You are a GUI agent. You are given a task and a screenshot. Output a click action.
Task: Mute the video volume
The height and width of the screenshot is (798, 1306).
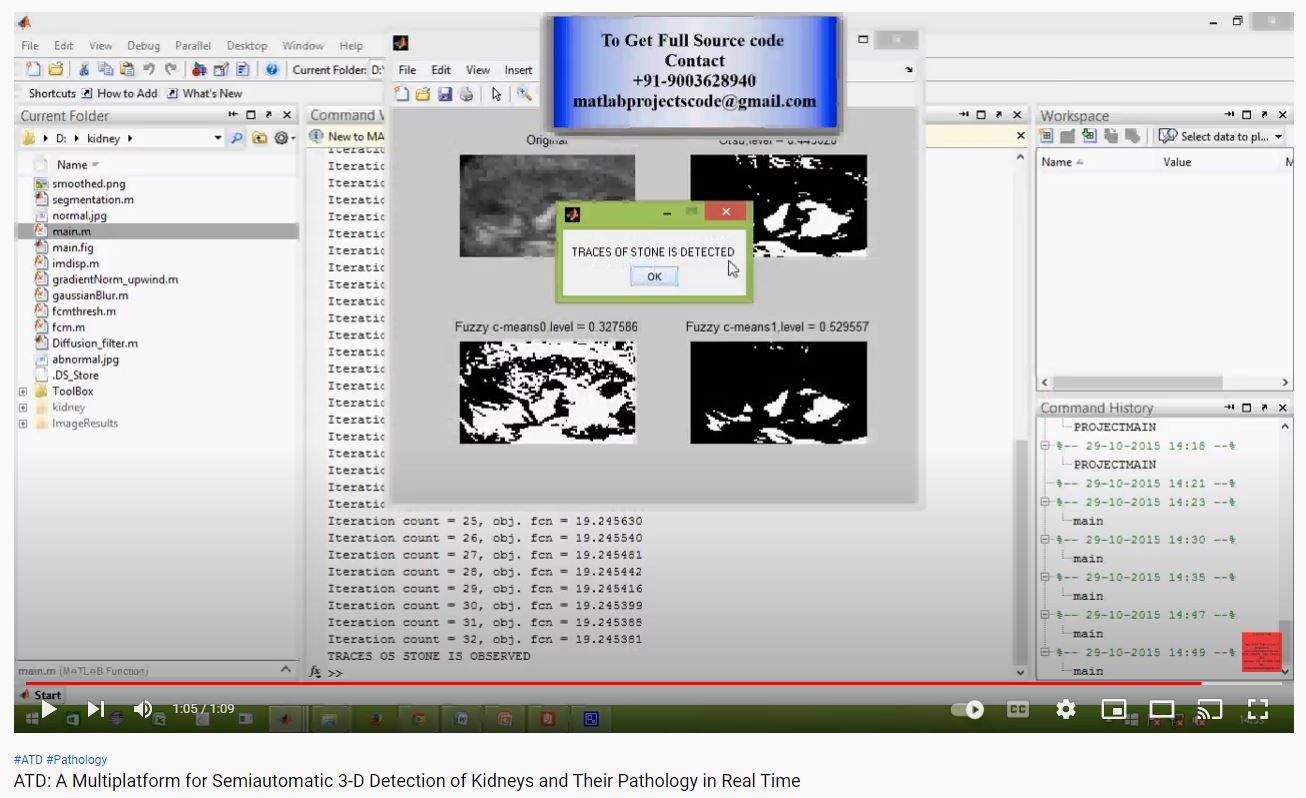143,709
